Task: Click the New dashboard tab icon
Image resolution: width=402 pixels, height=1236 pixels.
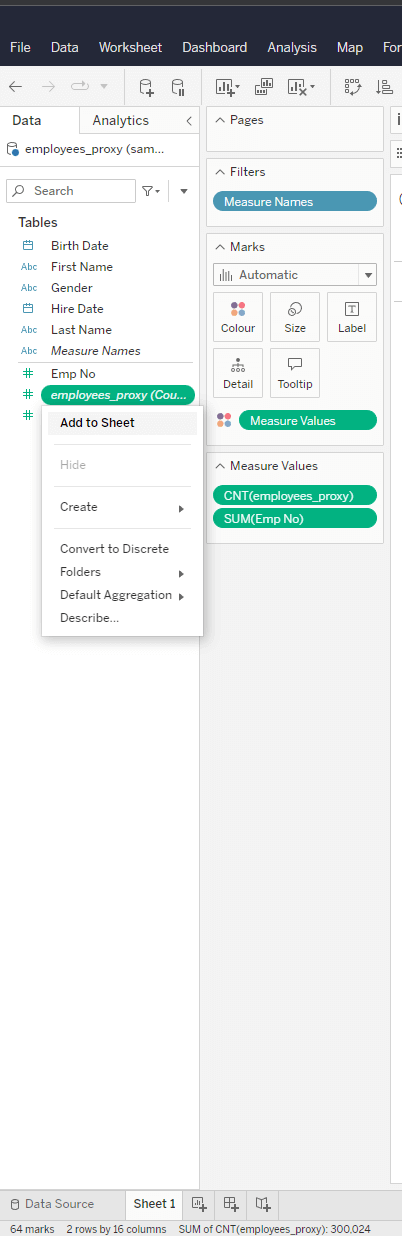Action: [231, 1204]
